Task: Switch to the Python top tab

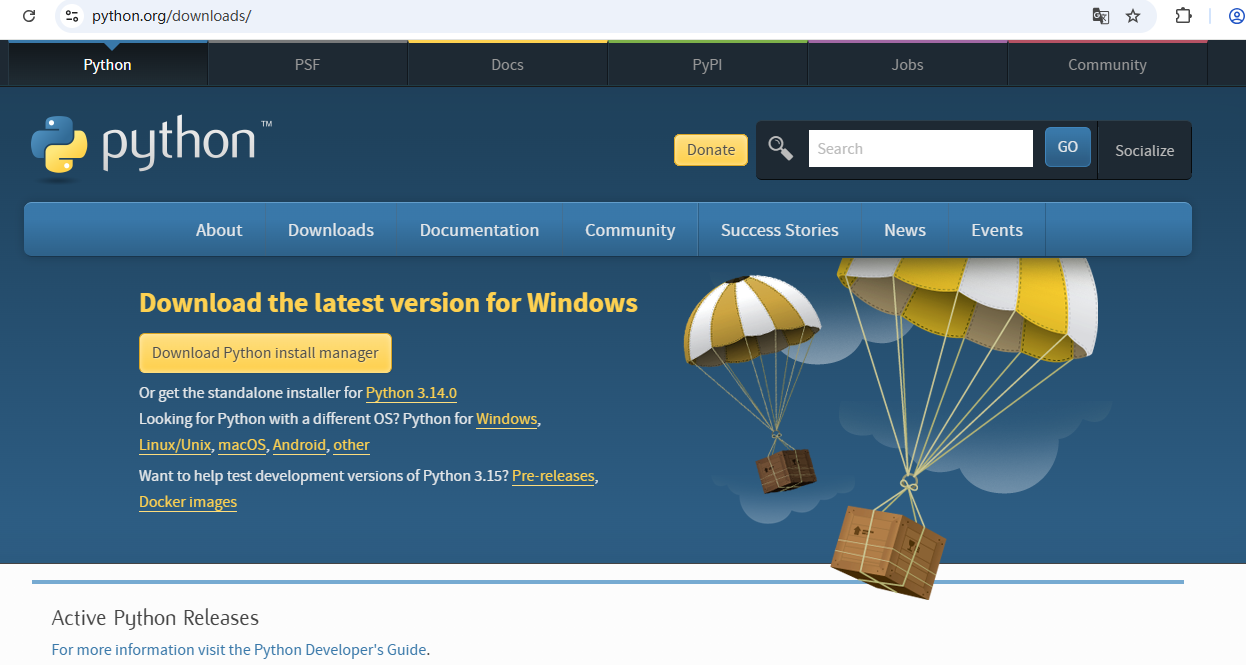Action: [108, 65]
